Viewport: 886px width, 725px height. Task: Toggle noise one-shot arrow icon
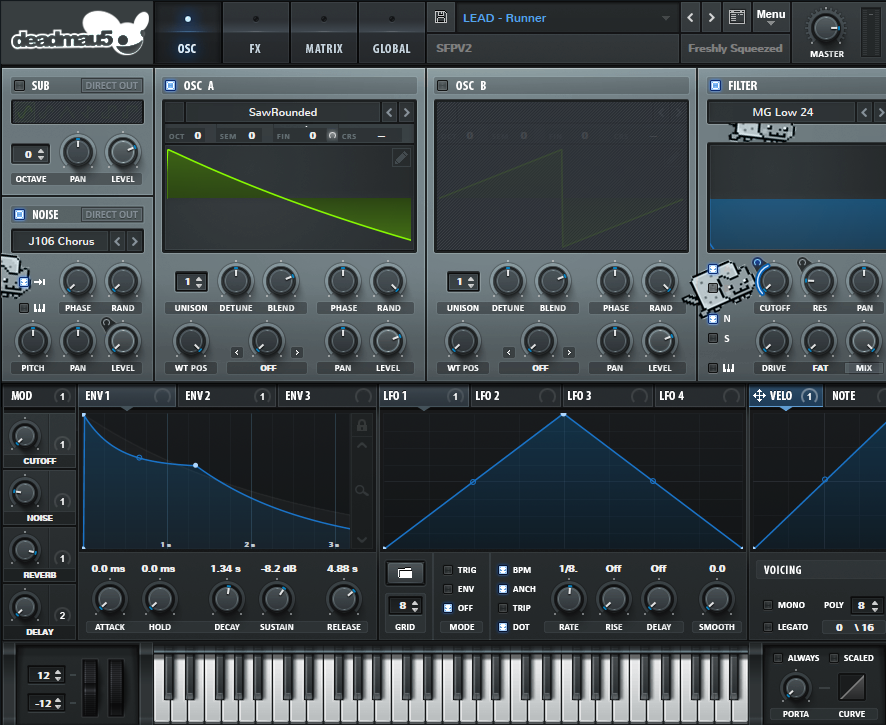[39, 282]
